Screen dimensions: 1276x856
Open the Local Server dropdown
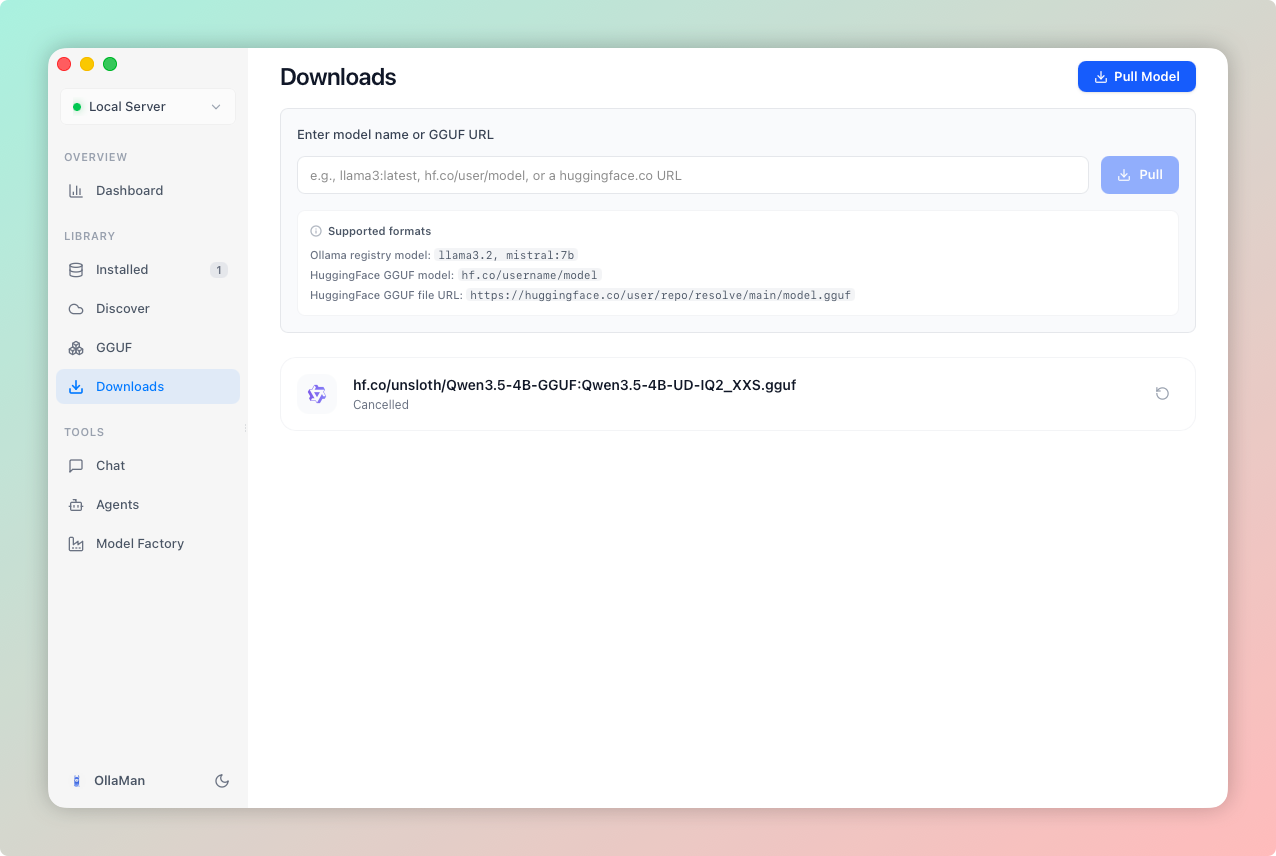pyautogui.click(x=148, y=107)
